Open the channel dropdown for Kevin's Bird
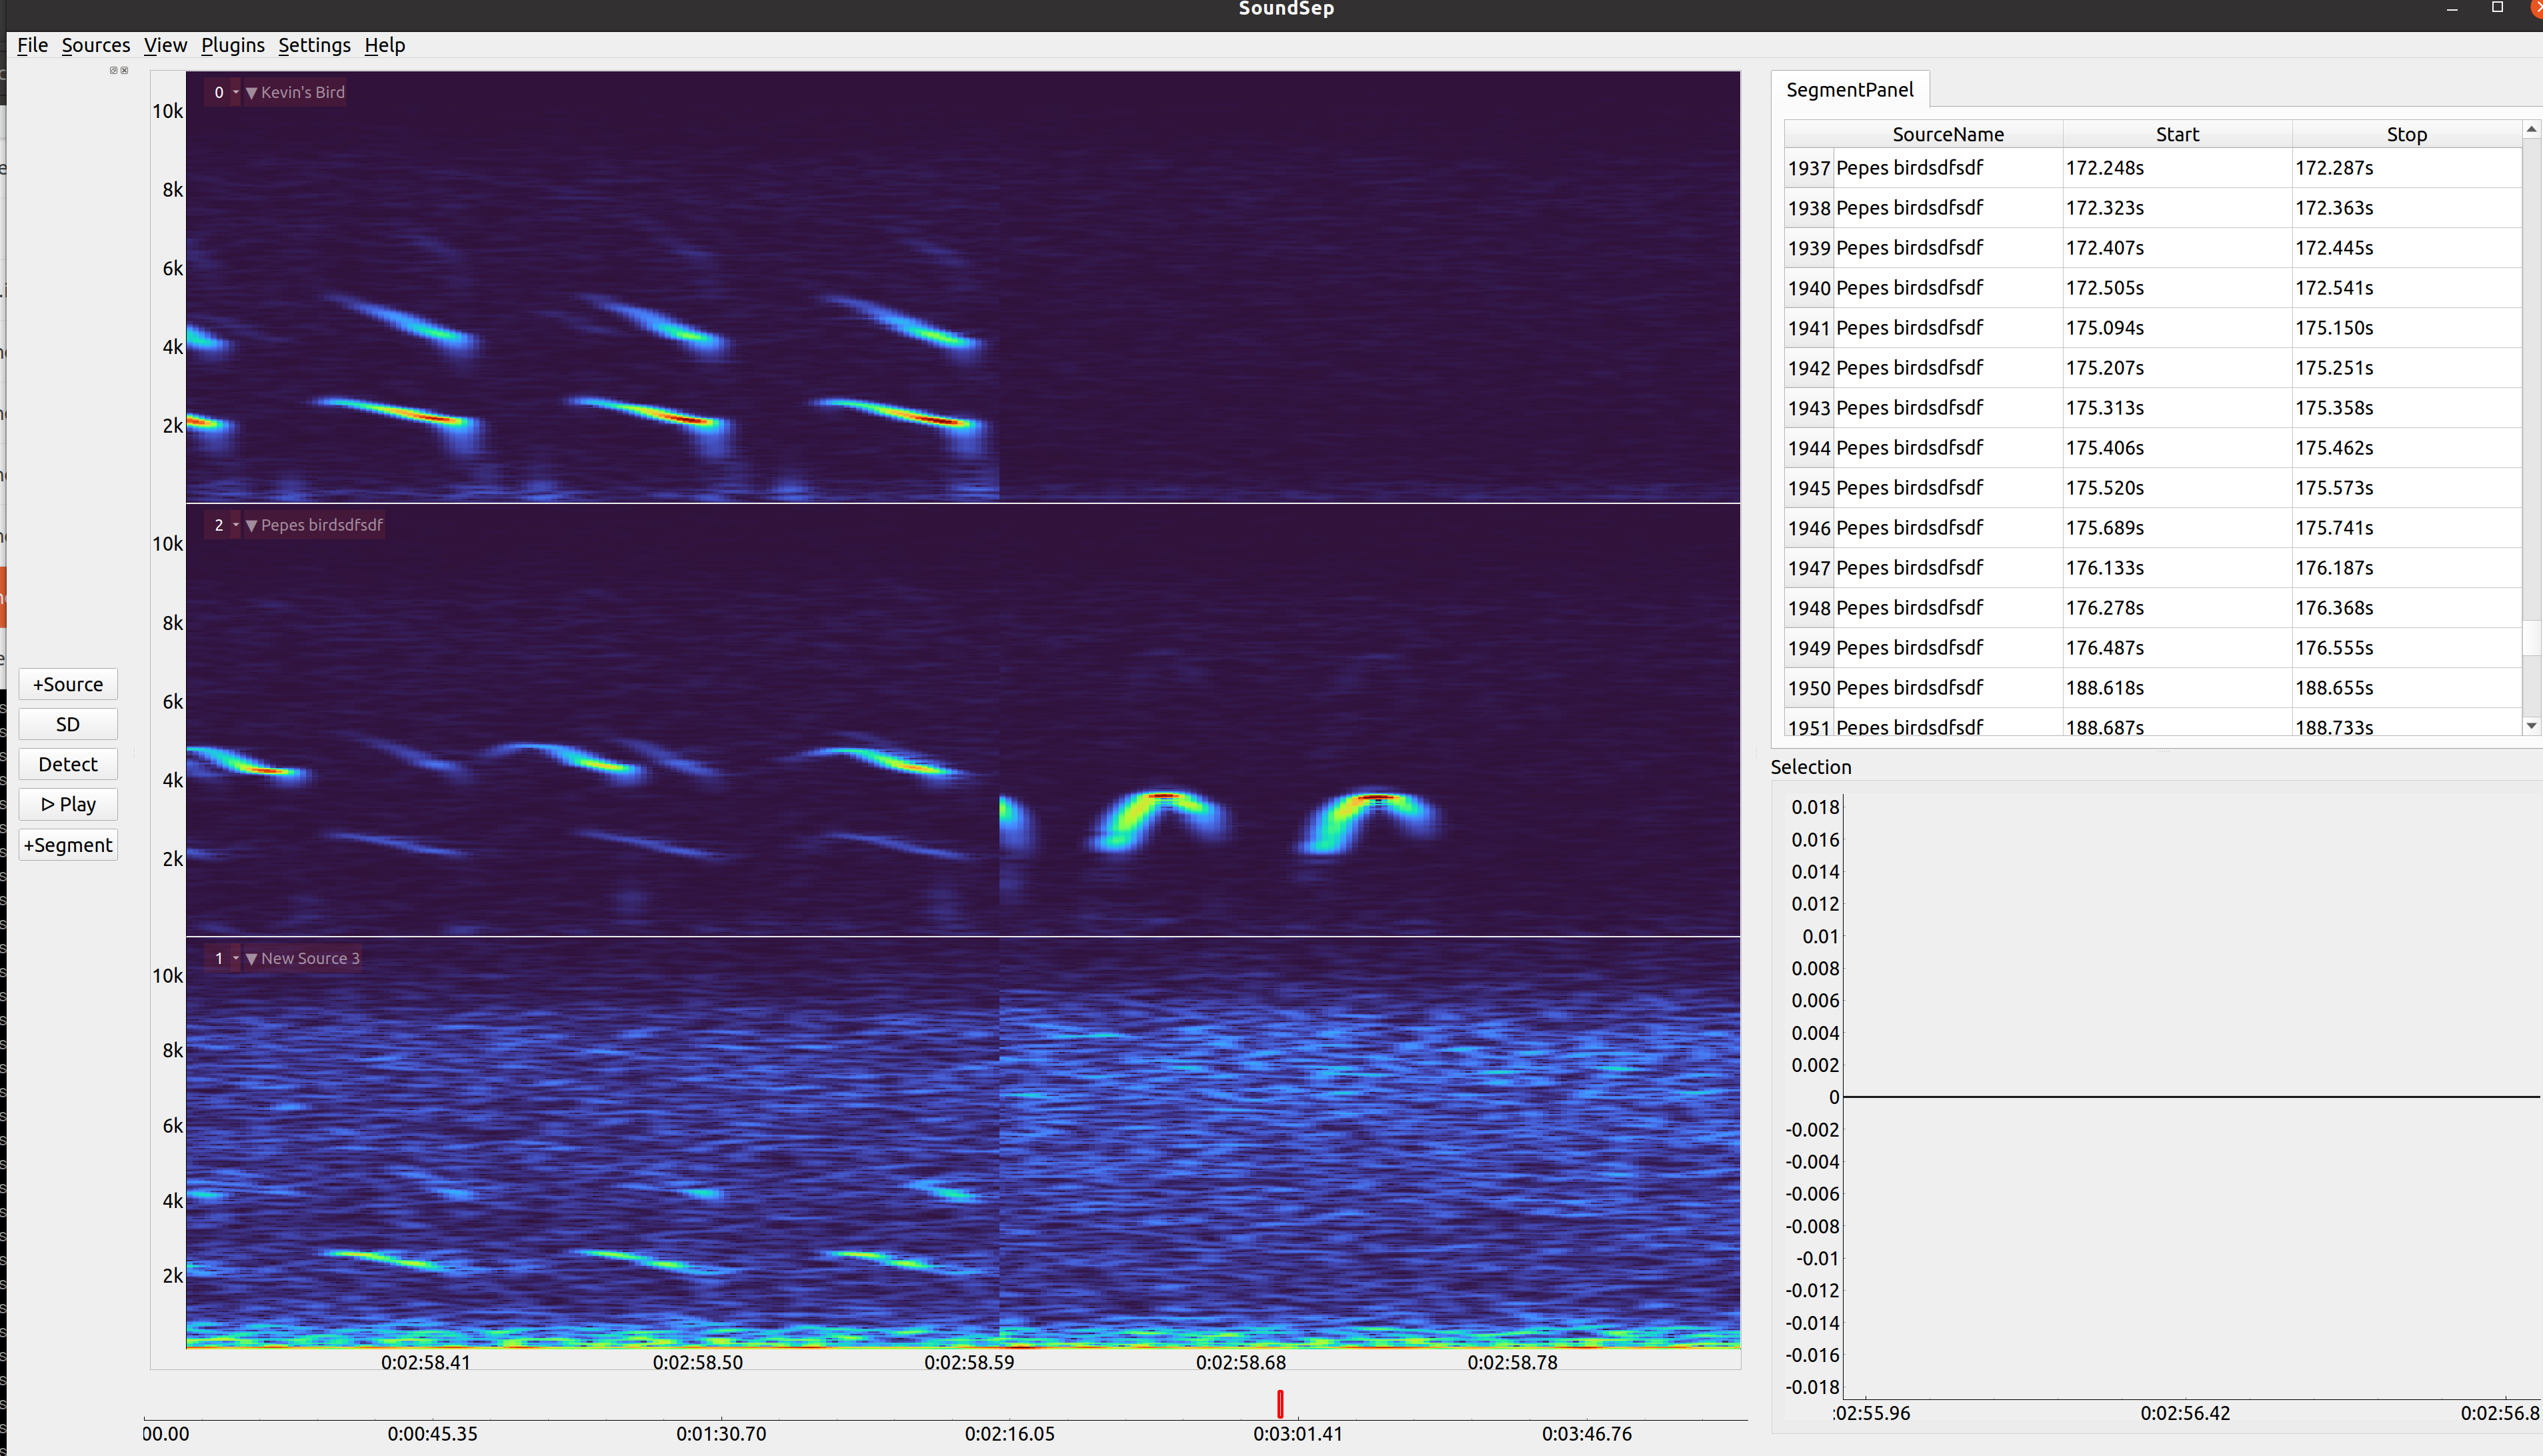The height and width of the screenshot is (1456, 2543). tap(237, 92)
